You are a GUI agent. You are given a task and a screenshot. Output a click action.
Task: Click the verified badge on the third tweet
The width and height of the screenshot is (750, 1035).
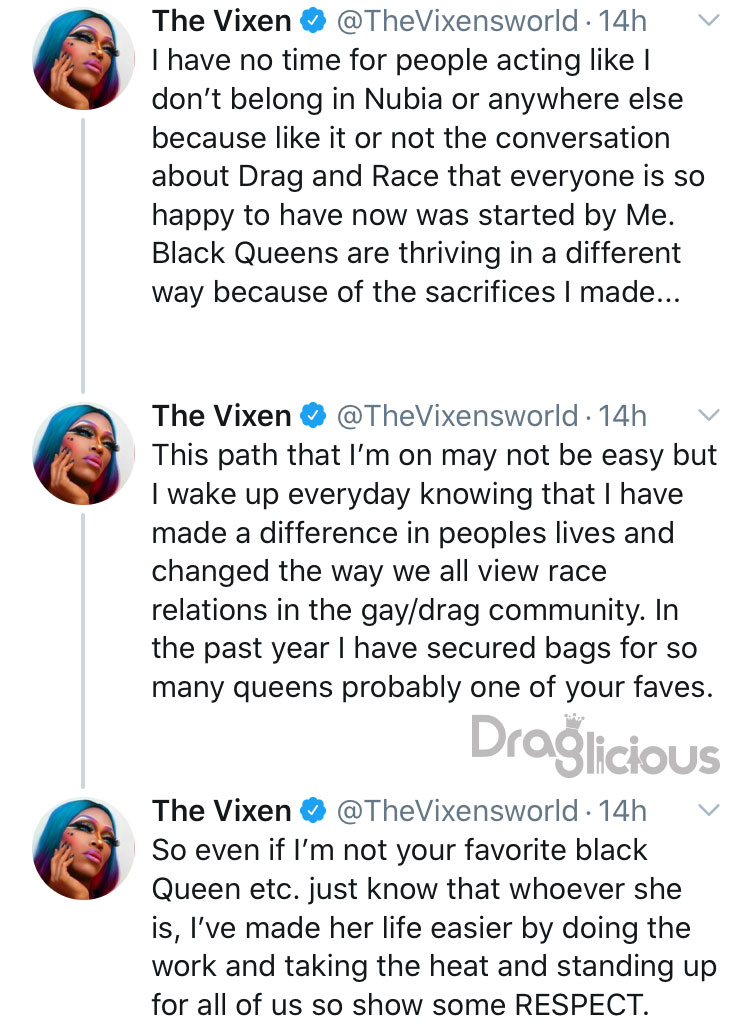click(x=314, y=811)
